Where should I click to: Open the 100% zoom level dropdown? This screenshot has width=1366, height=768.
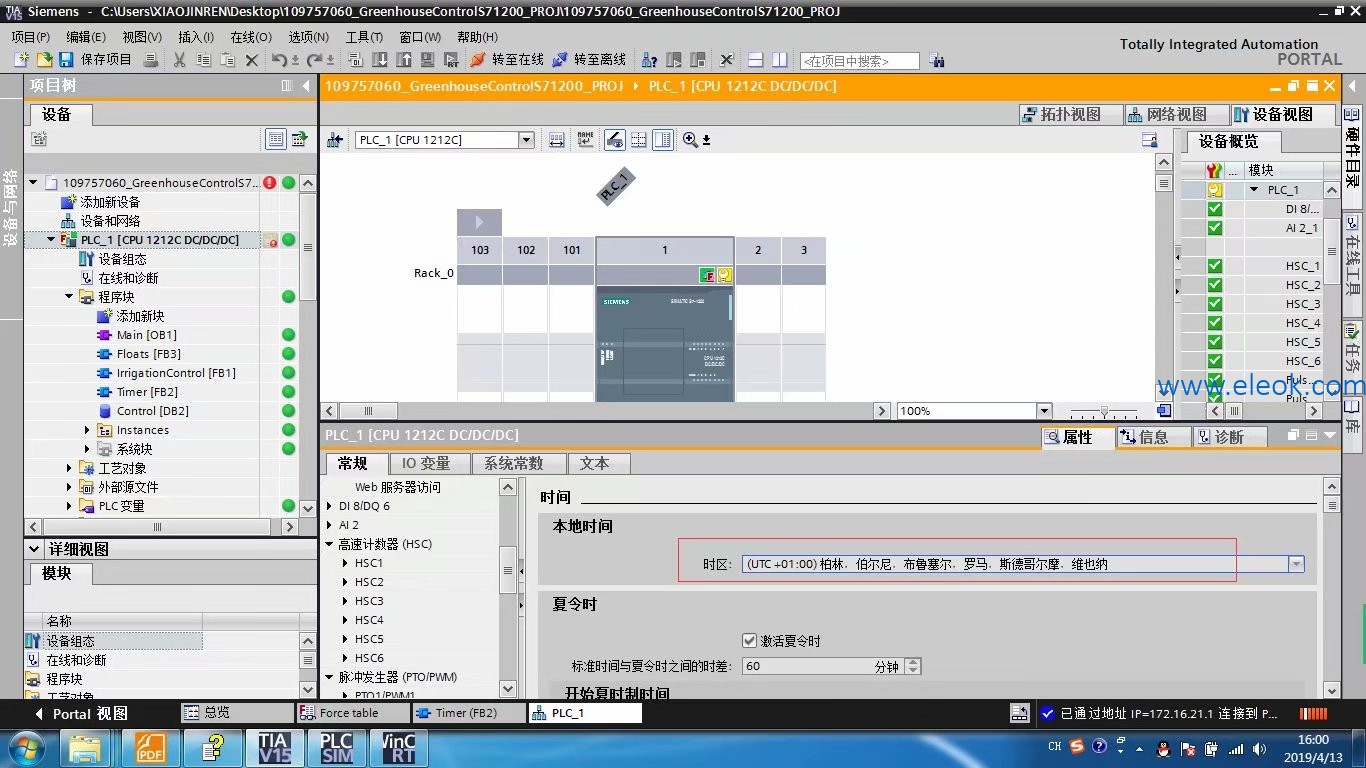1044,411
